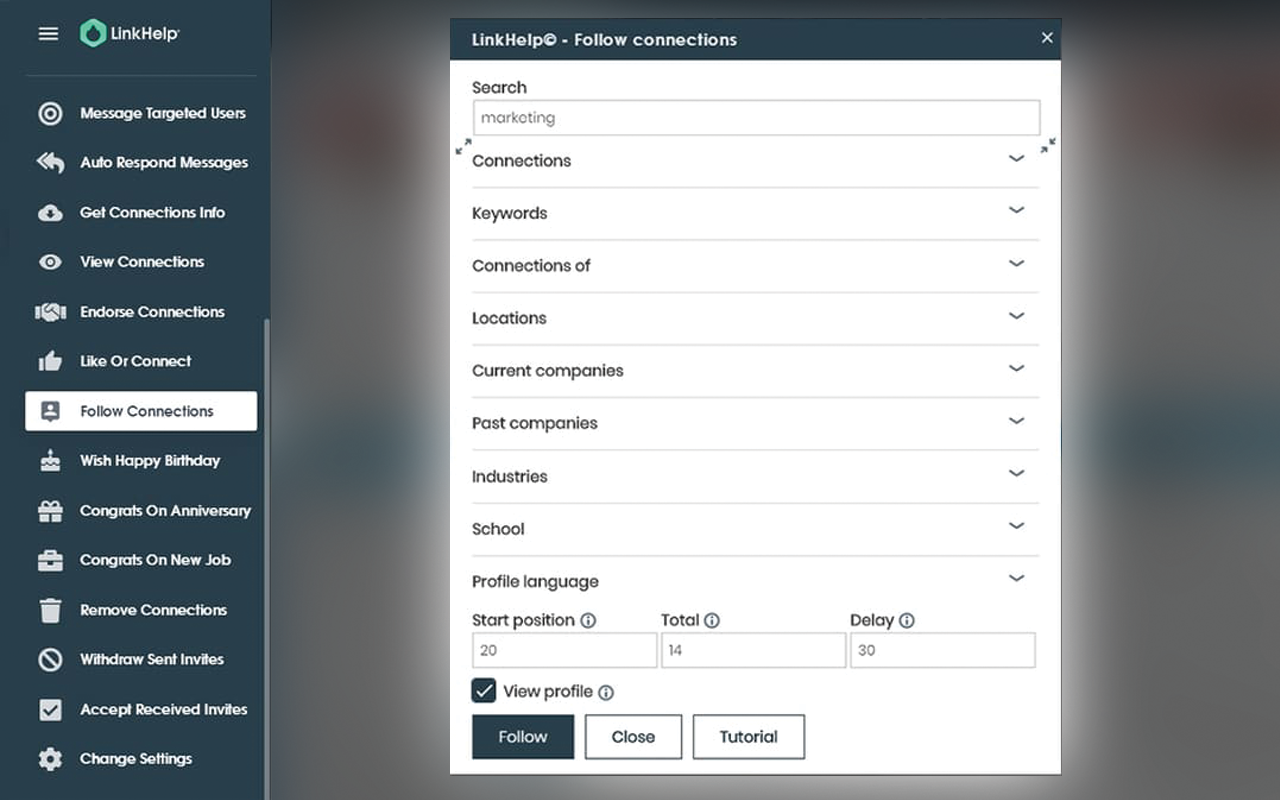Select Withdraw Sent Invites menu item

point(141,659)
